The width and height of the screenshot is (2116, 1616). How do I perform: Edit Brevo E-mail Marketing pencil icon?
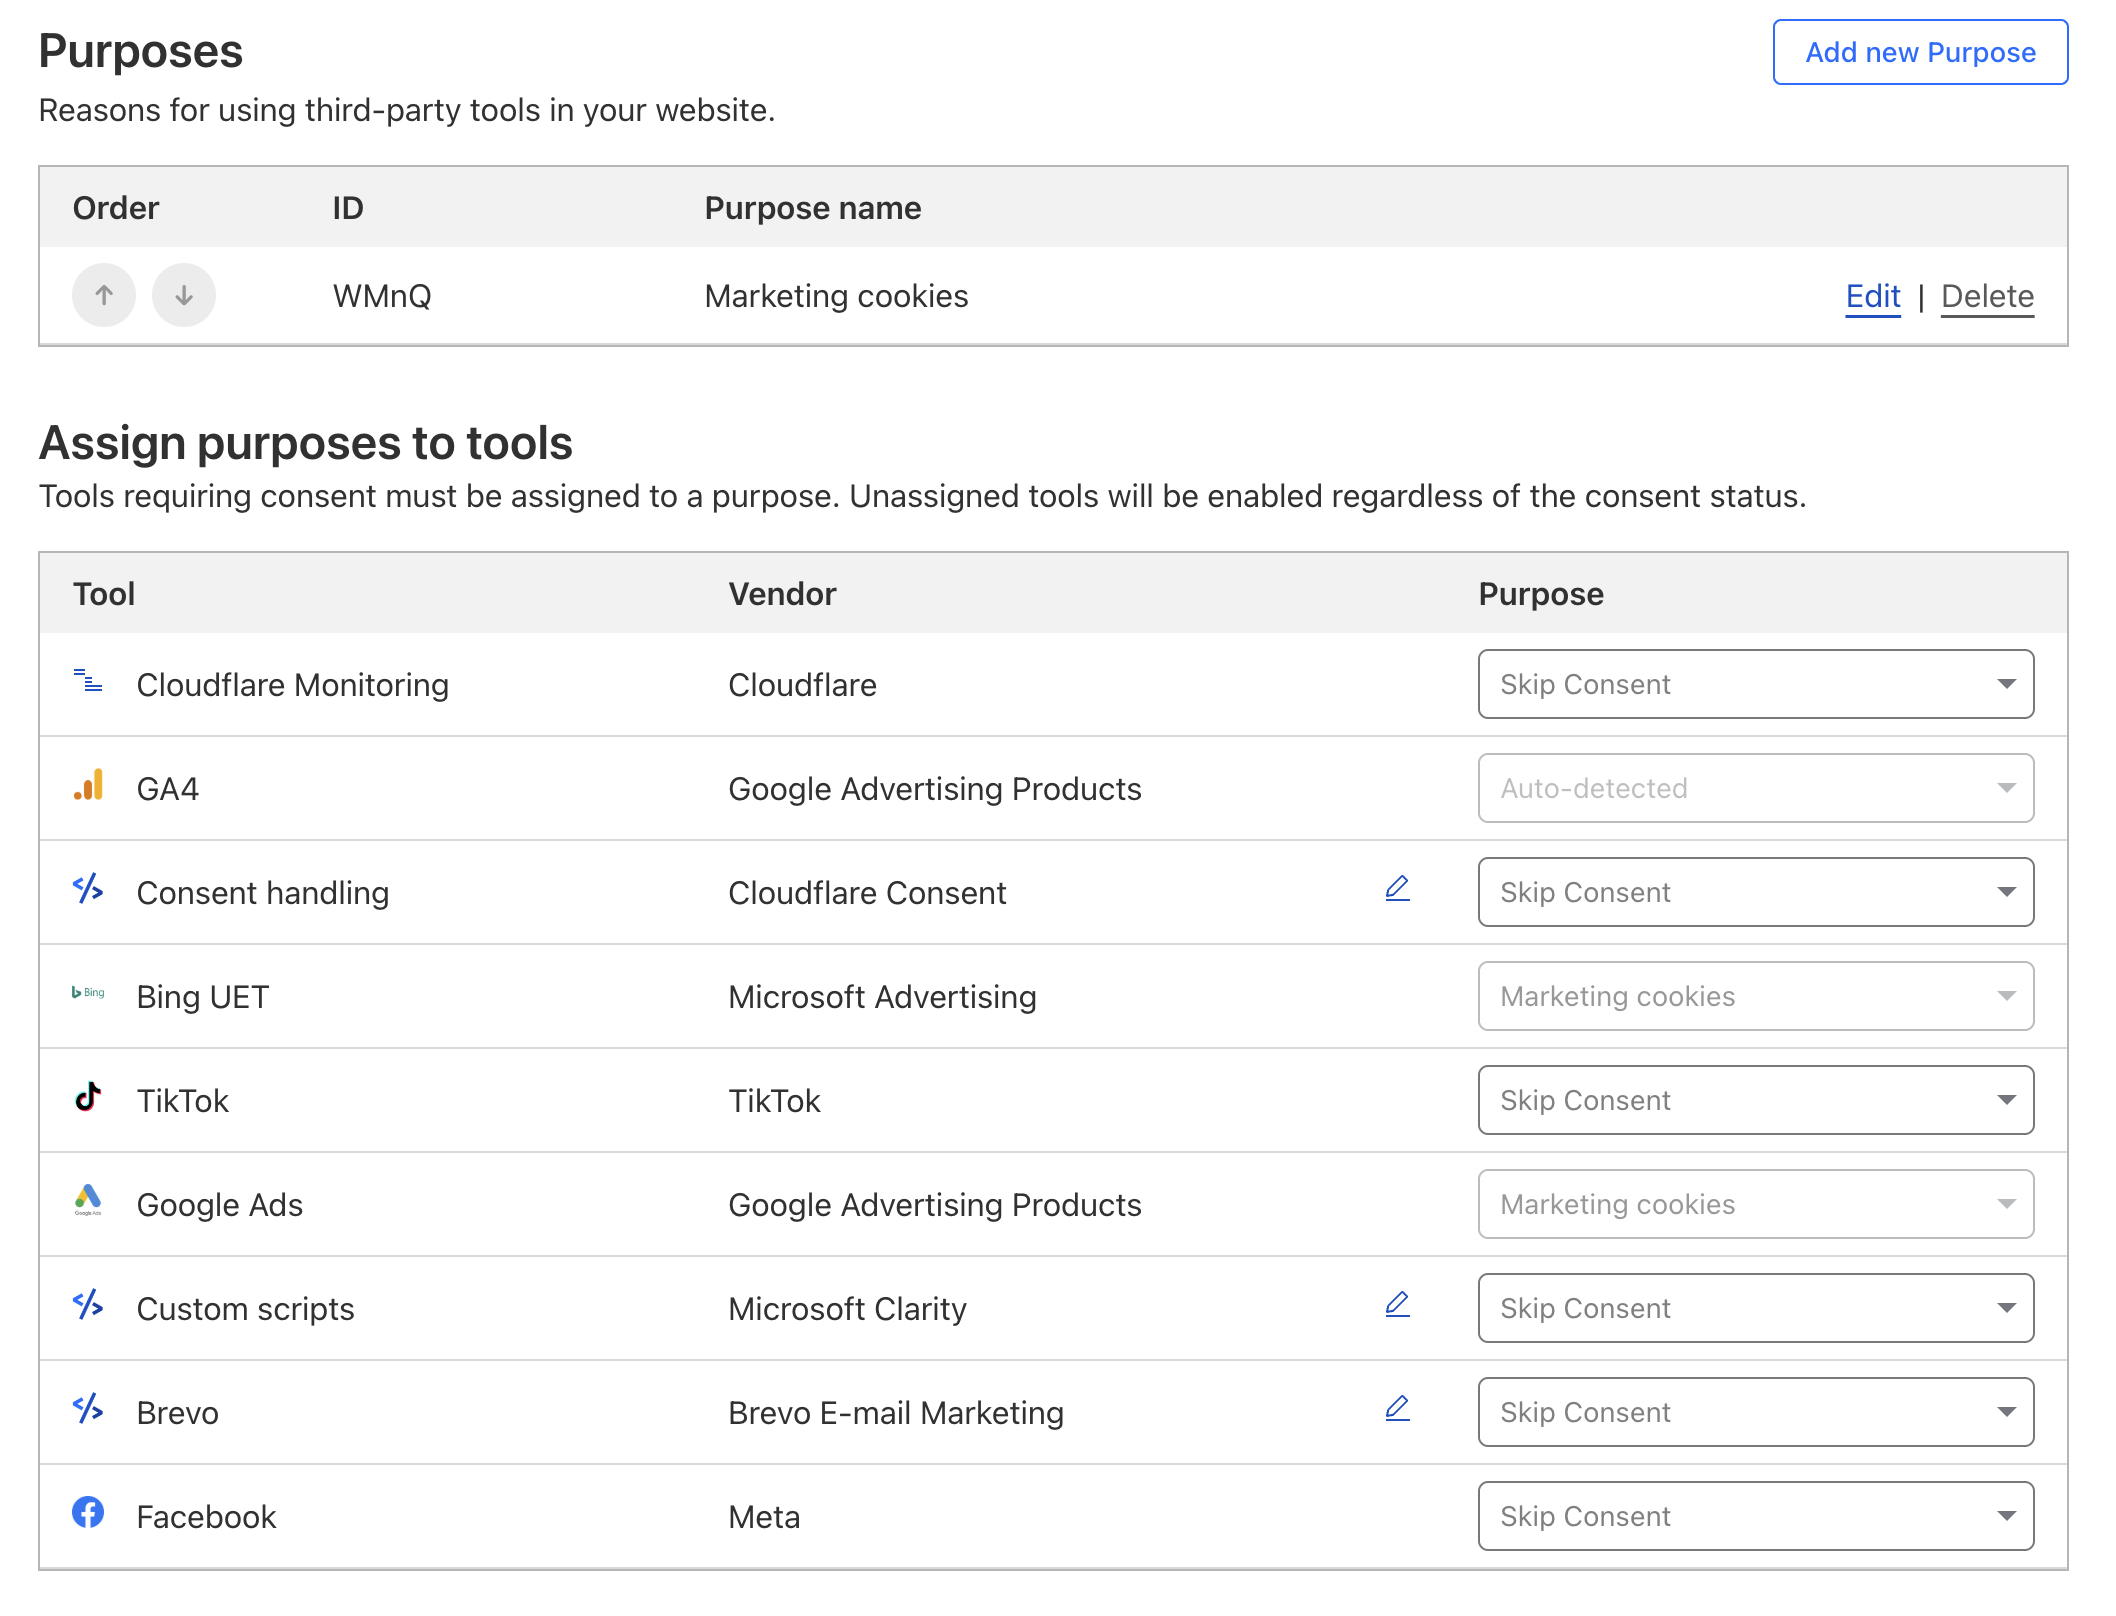(x=1397, y=1409)
